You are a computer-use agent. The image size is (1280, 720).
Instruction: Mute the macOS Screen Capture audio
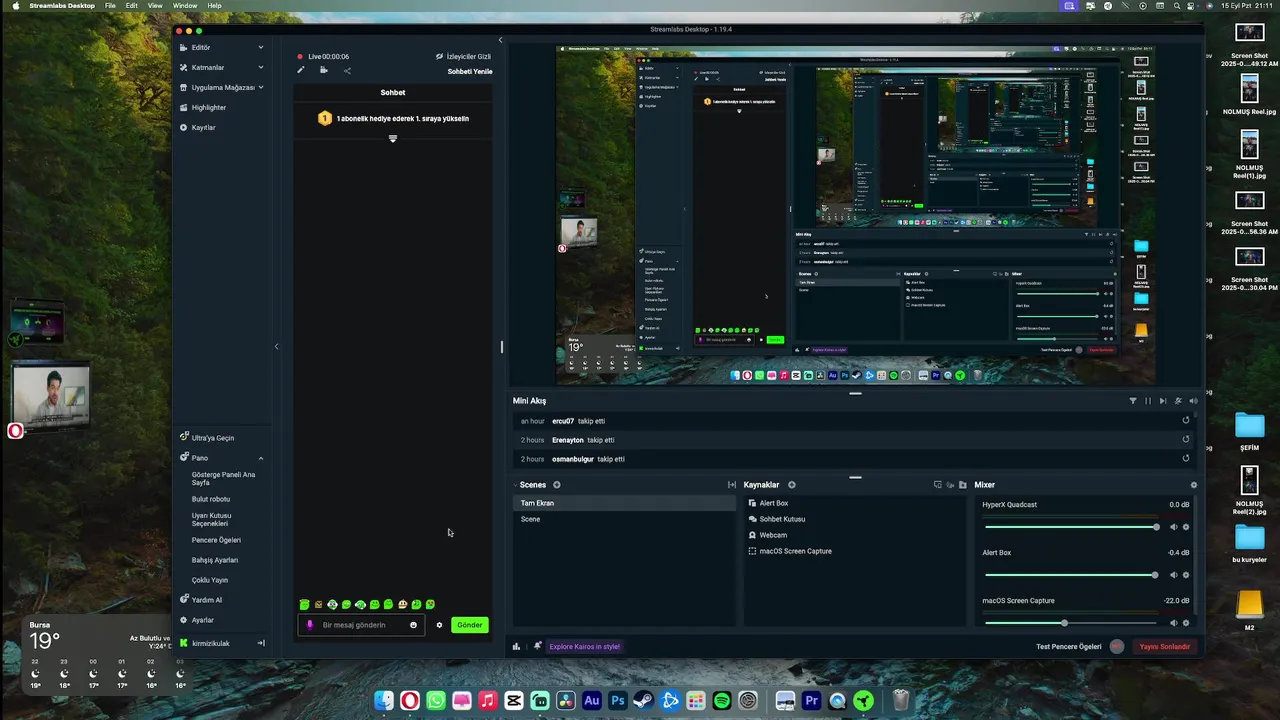1175,623
